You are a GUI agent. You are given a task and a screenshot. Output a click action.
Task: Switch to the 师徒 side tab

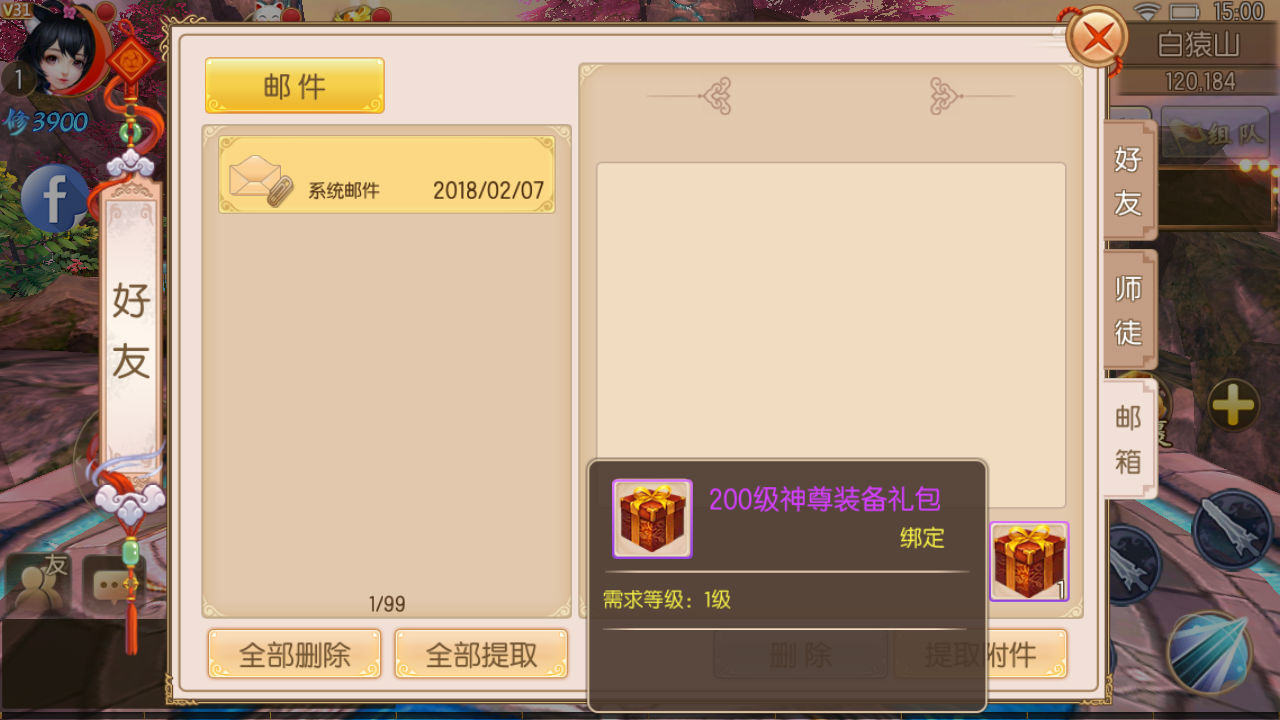(1129, 311)
